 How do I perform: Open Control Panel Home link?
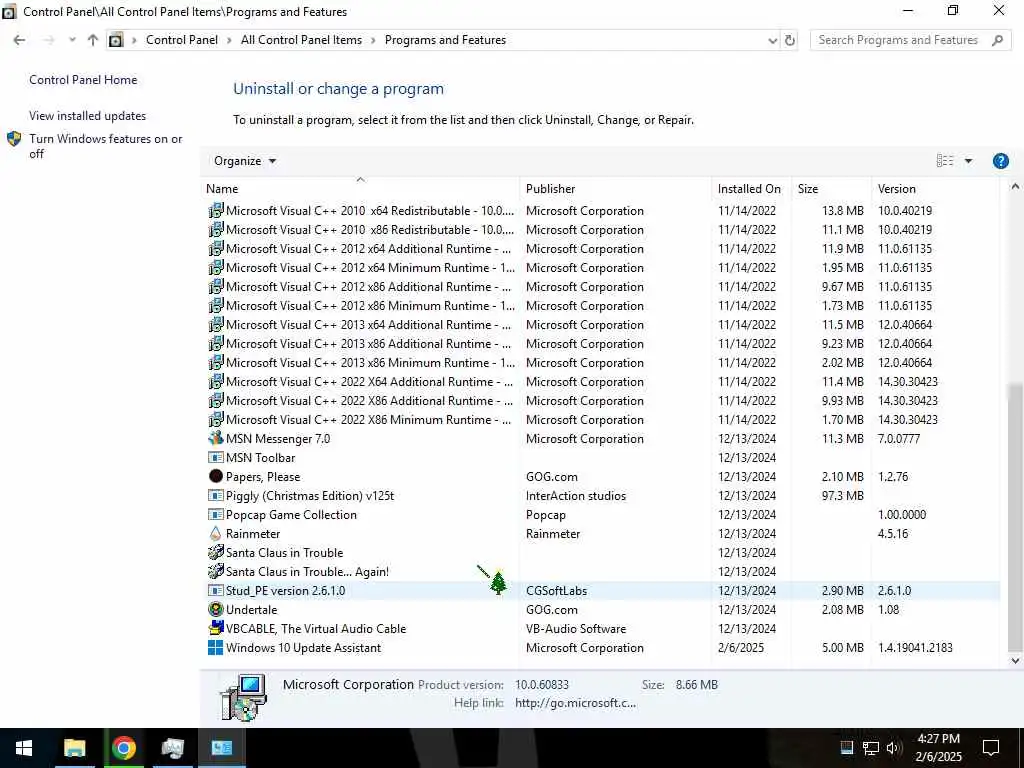coord(83,80)
